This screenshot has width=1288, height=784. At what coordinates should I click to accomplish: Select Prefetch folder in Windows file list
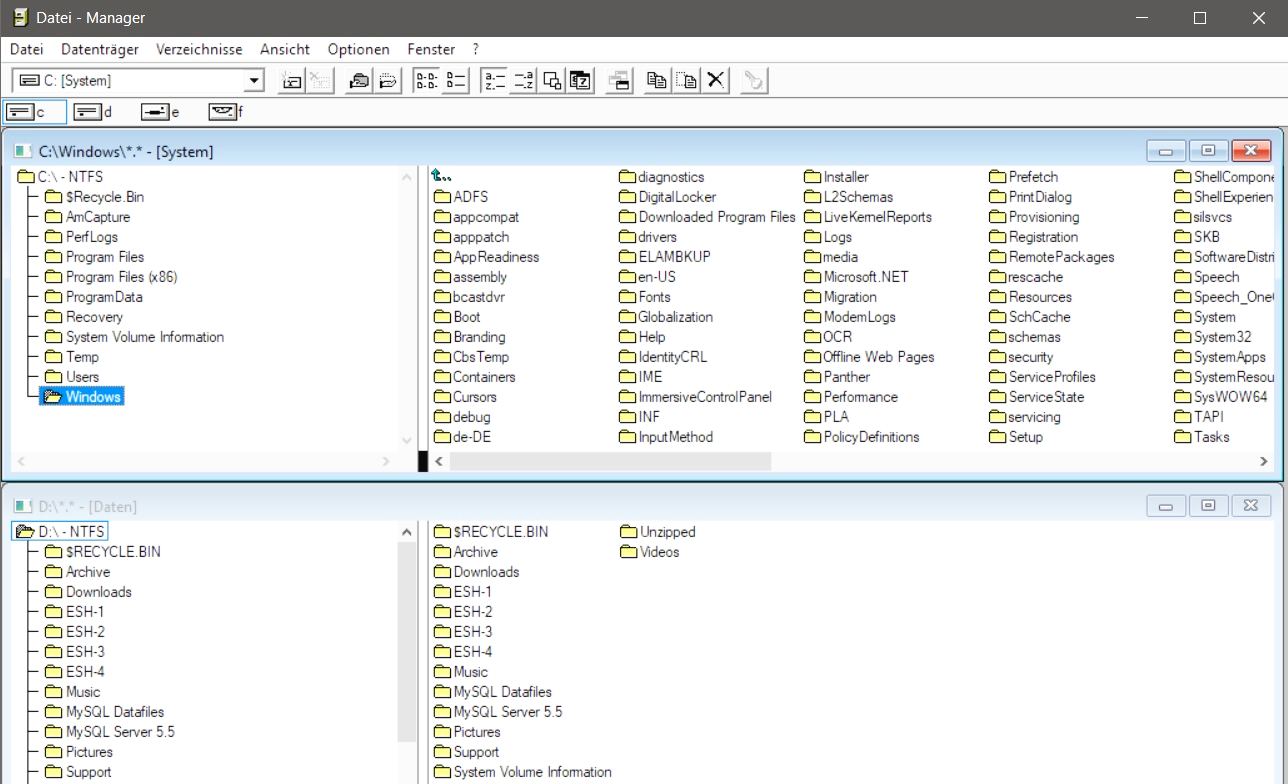(1024, 177)
